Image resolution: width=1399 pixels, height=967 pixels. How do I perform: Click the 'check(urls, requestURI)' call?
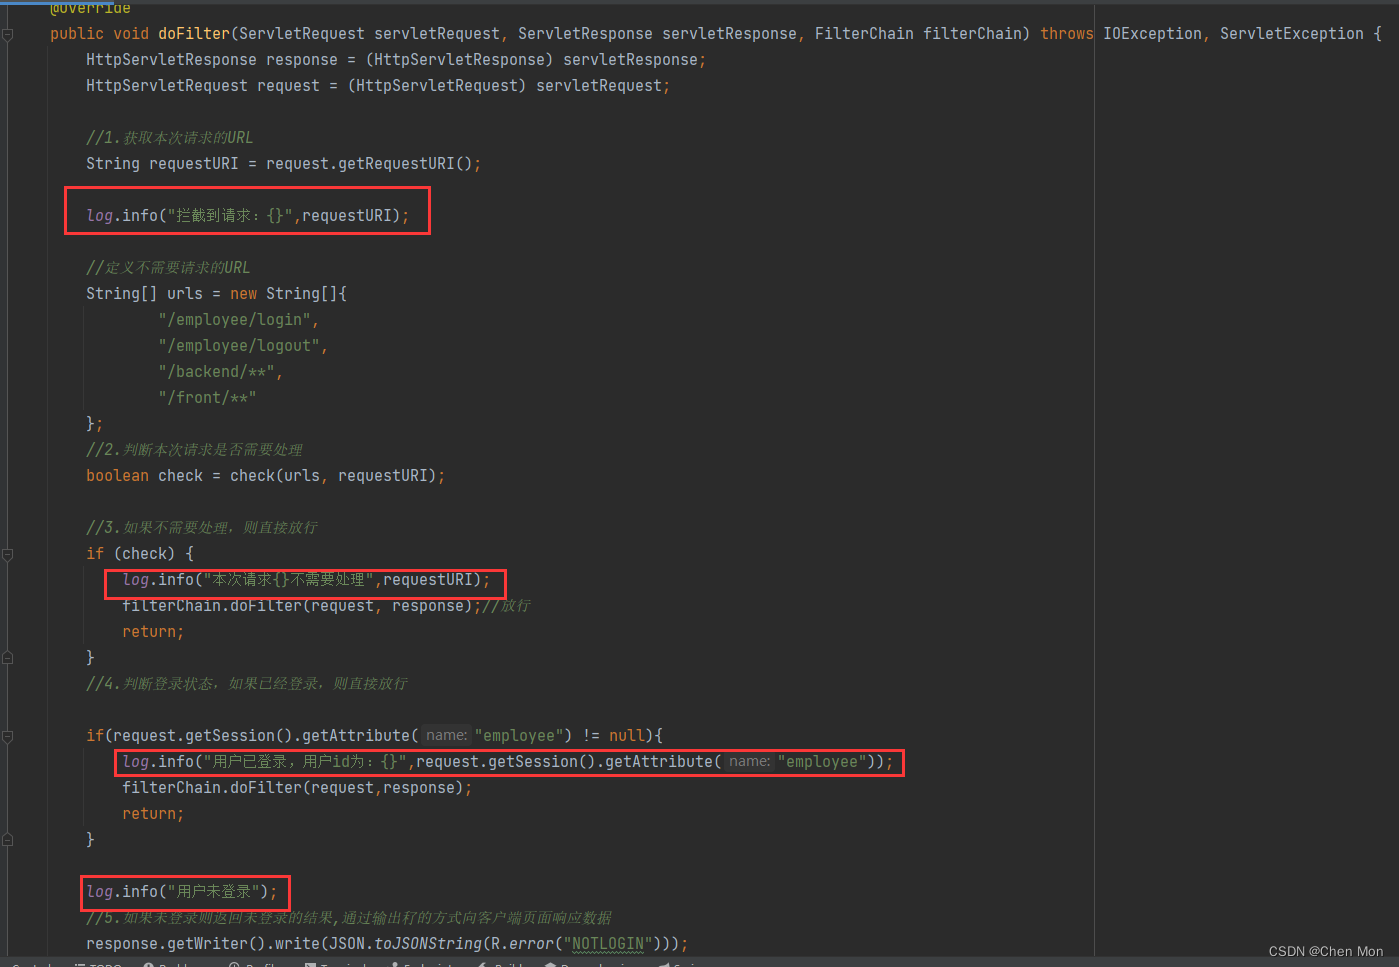pyautogui.click(x=333, y=476)
